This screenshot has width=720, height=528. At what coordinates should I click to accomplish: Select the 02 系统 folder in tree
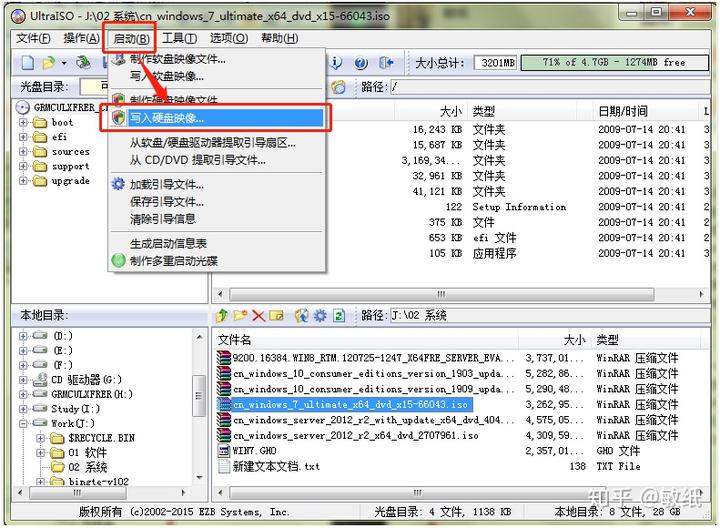pos(87,467)
